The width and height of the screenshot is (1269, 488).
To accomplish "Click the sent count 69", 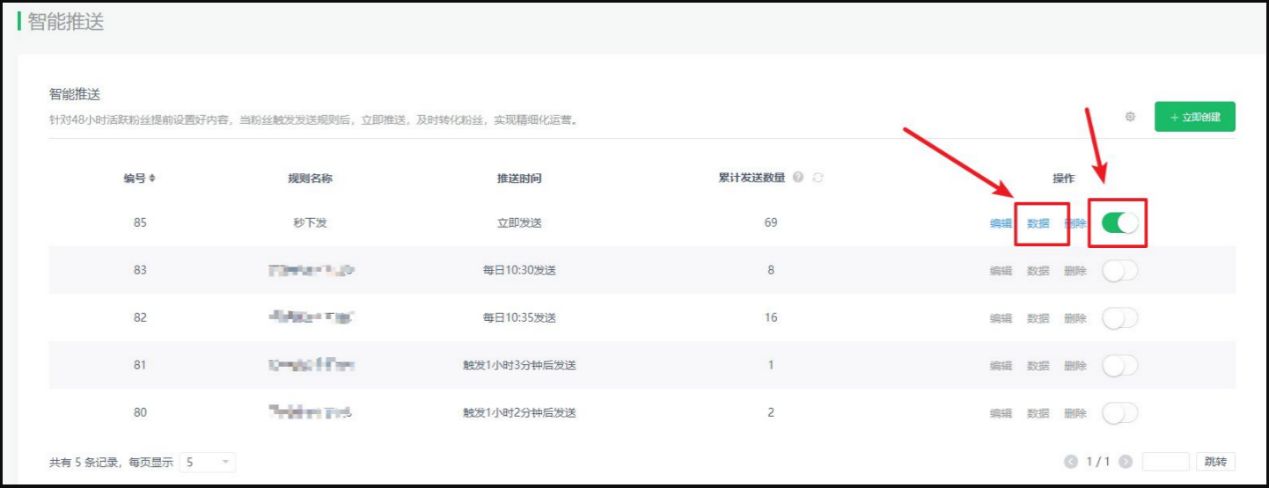I will pyautogui.click(x=771, y=223).
